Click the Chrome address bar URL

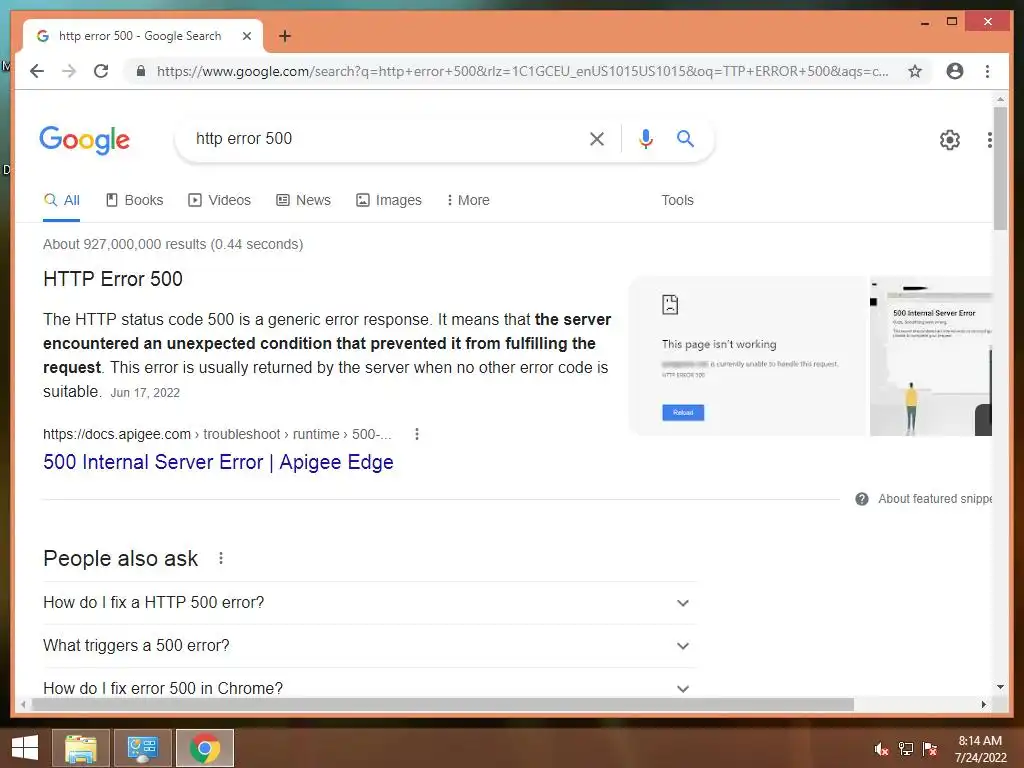pyautogui.click(x=522, y=71)
